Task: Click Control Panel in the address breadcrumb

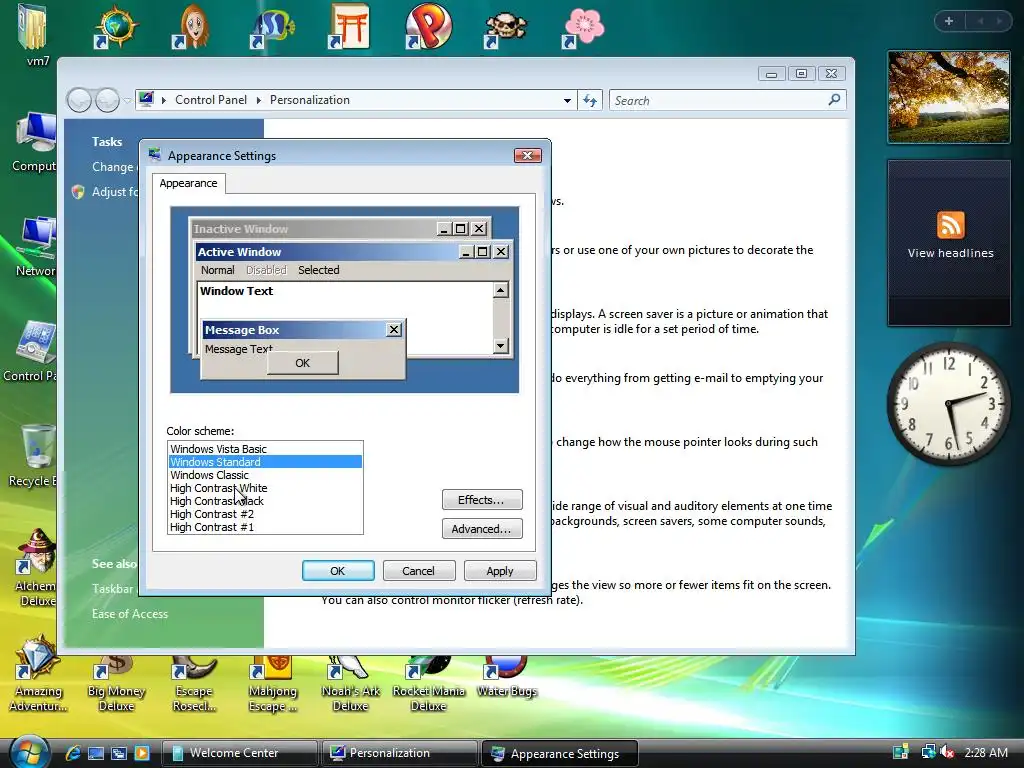Action: (x=211, y=100)
